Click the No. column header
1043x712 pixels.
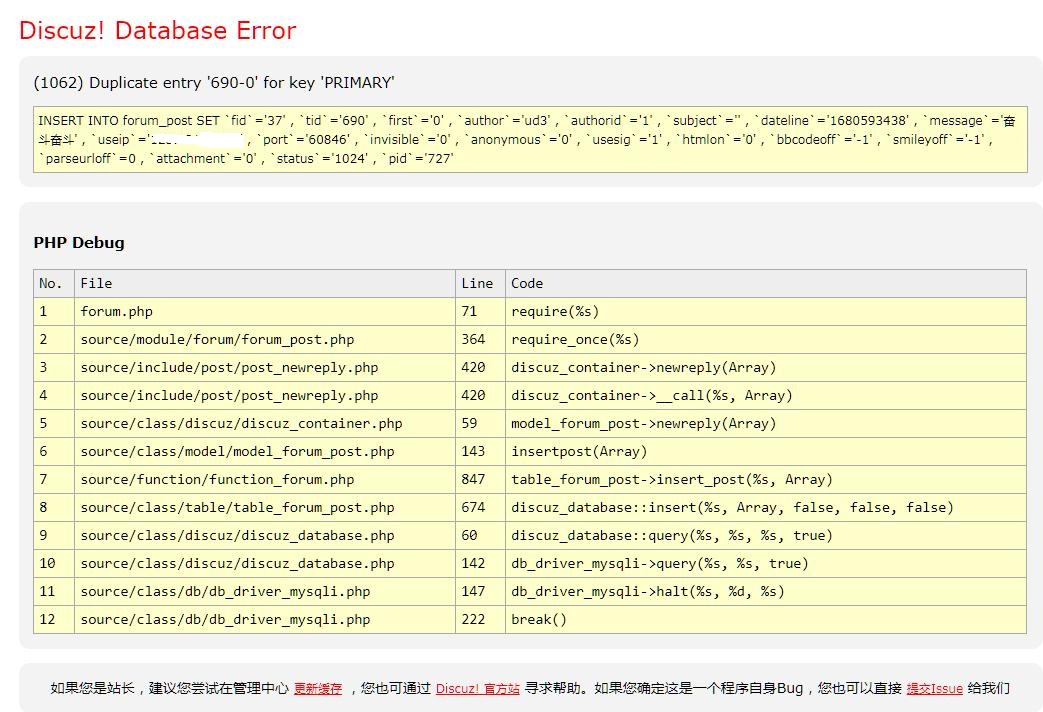[54, 283]
